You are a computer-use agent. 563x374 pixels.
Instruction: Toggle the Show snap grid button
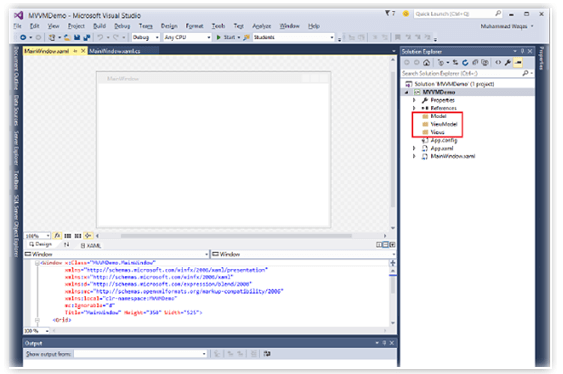point(68,236)
